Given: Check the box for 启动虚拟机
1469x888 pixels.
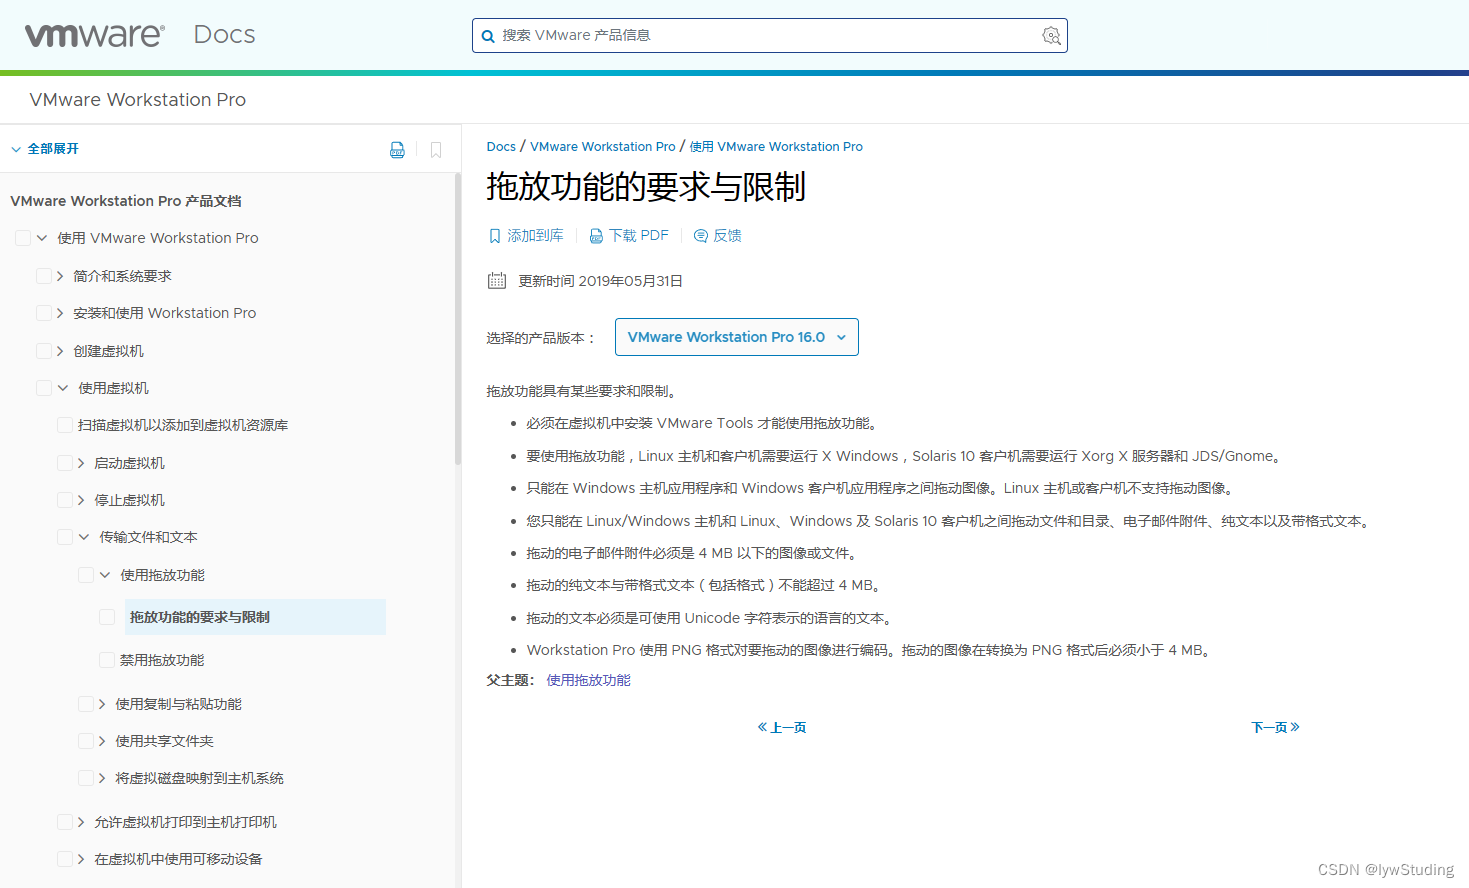Looking at the screenshot, I should click(x=65, y=463).
